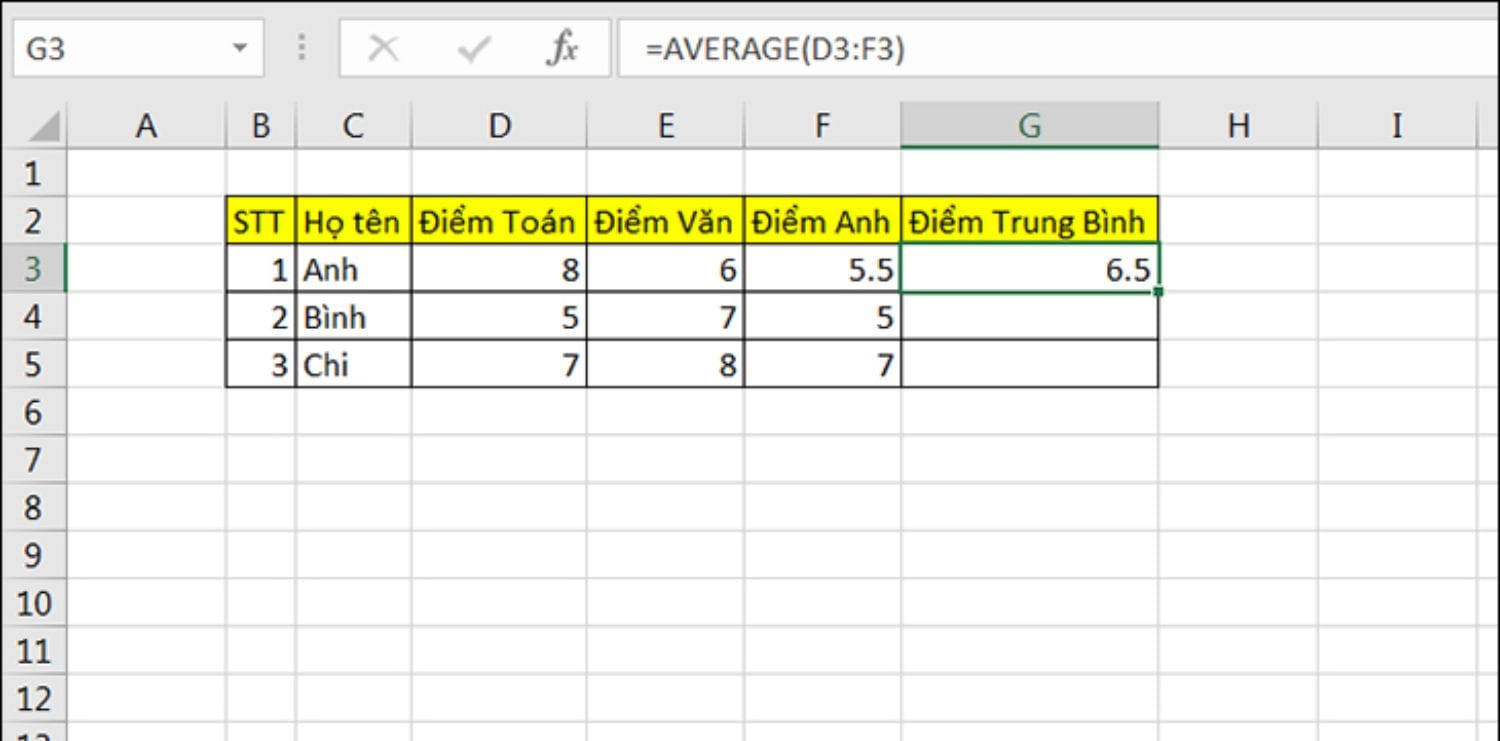This screenshot has height=741, width=1500.
Task: Select the cell containing name Anh
Action: 354,269
